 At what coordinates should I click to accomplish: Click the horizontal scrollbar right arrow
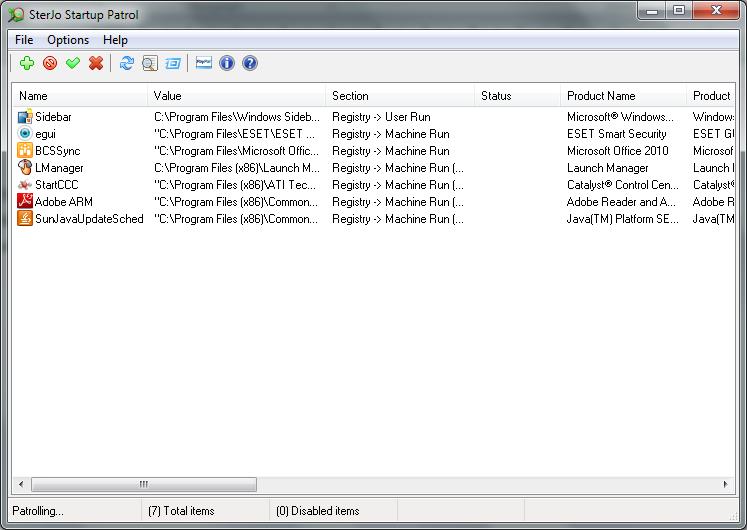tap(726, 484)
